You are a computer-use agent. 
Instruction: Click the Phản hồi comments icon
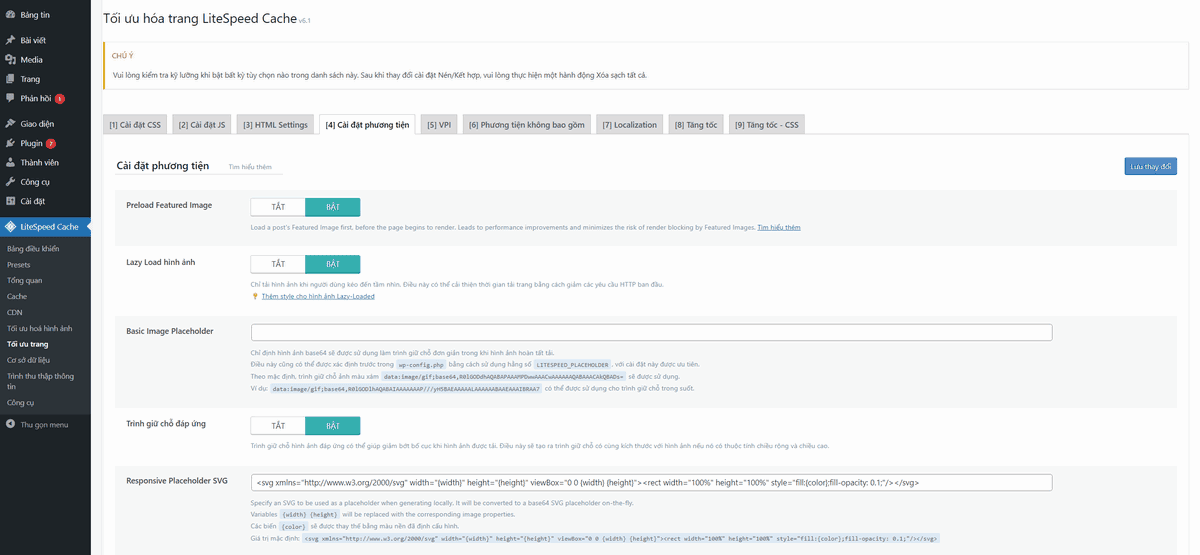(10, 98)
